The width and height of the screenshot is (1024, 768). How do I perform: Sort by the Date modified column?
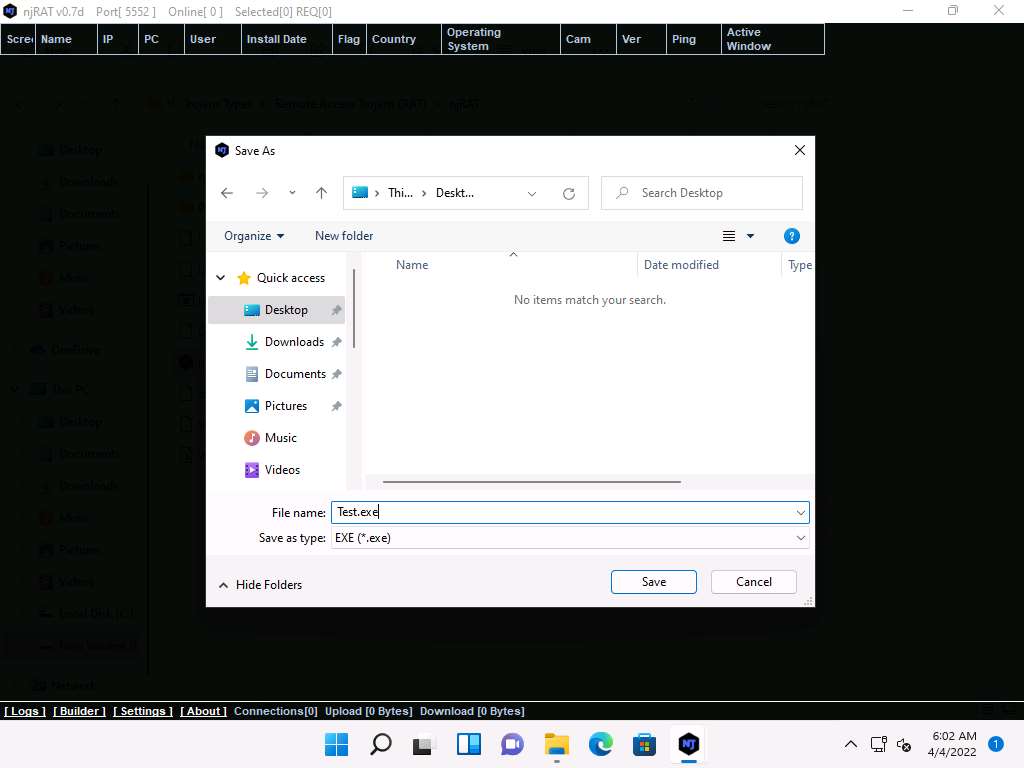pyautogui.click(x=681, y=265)
